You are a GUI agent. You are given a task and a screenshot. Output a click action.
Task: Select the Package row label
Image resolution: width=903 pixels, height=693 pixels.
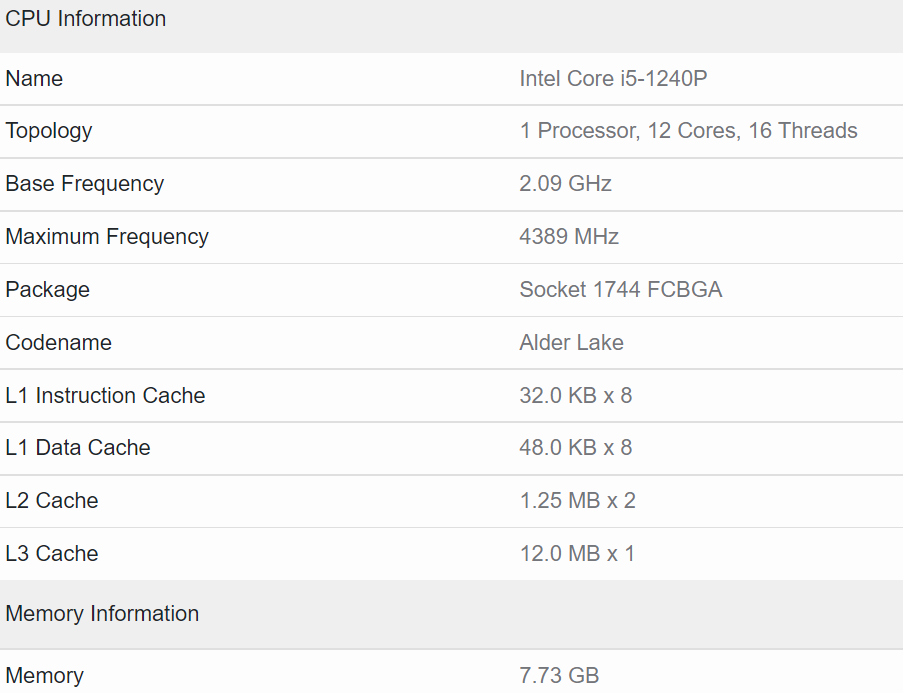point(47,289)
